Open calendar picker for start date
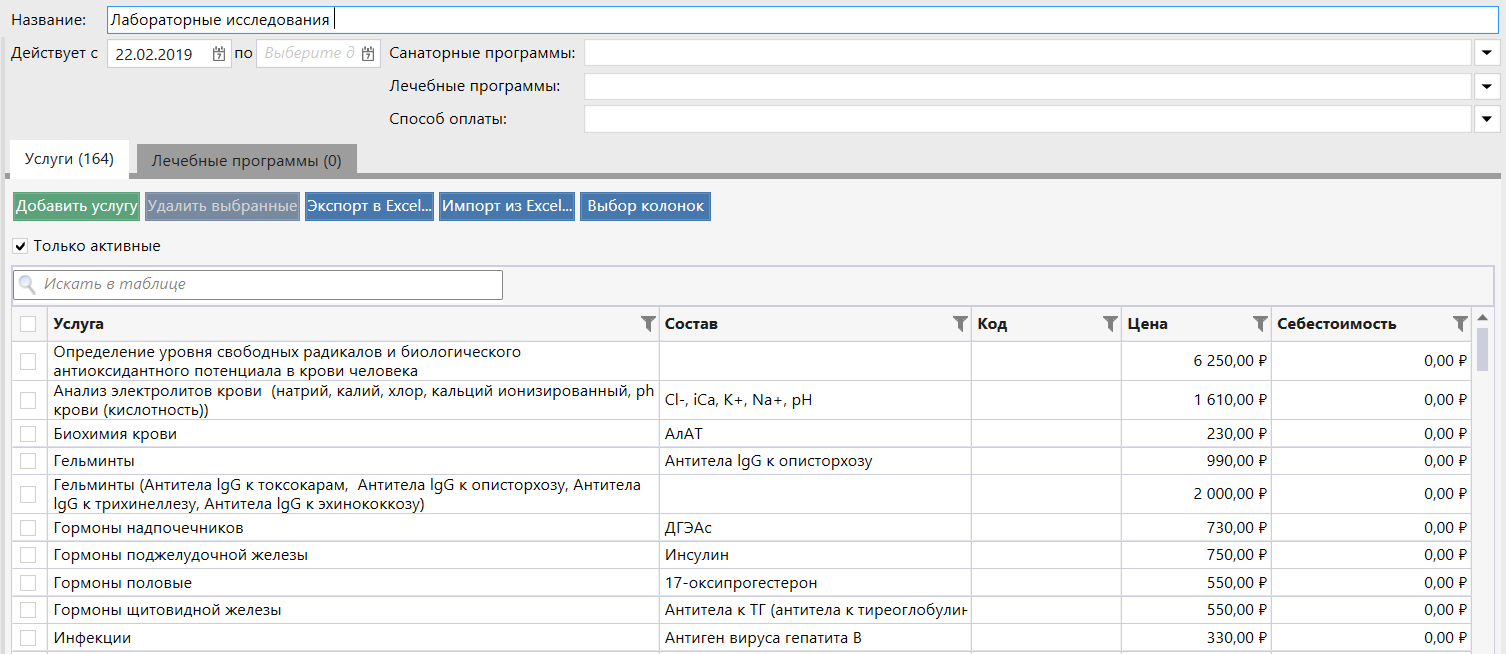This screenshot has width=1506, height=654. pyautogui.click(x=219, y=54)
